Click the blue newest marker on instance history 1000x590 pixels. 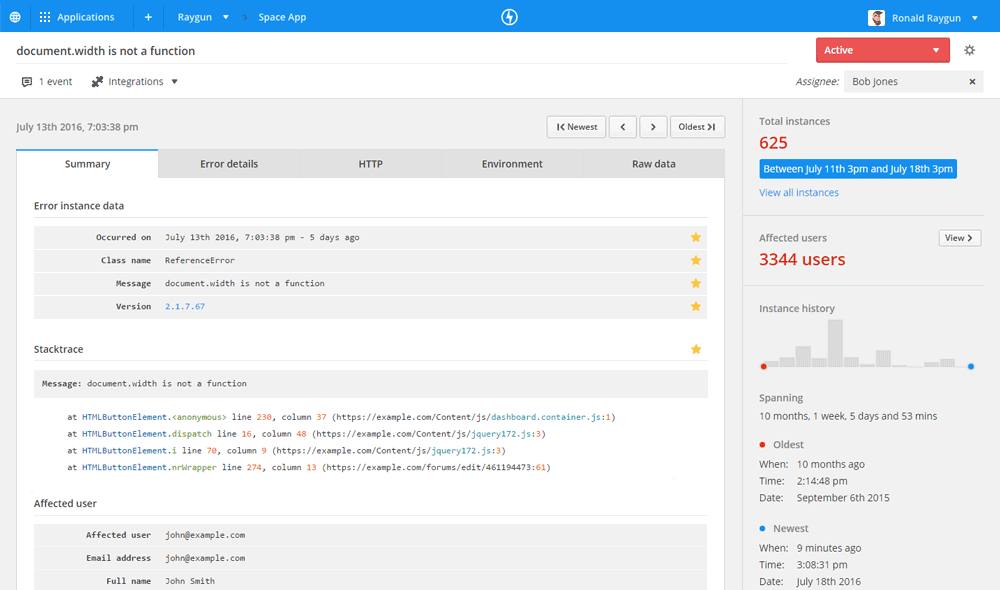tap(971, 367)
